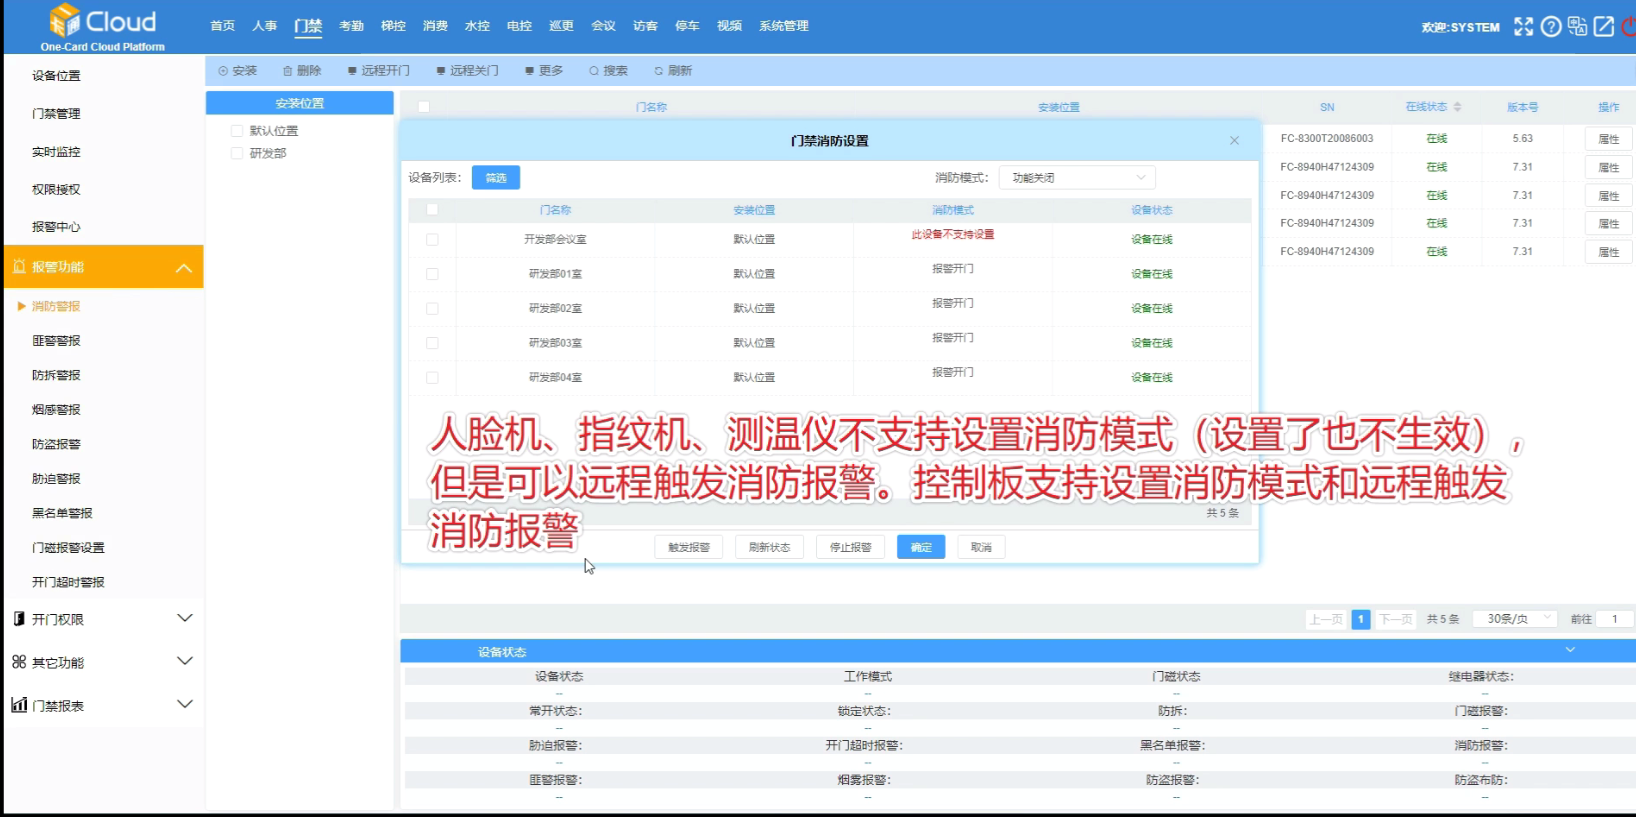1636x817 pixels.
Task: Close the 门禁消防设置 dialog with X
Action: [x=1234, y=141]
